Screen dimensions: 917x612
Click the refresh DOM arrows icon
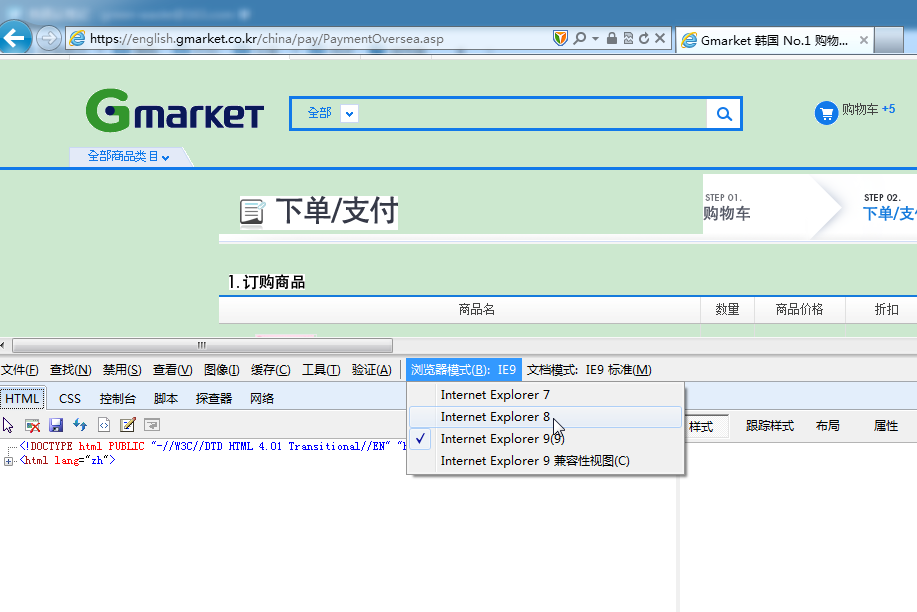80,425
